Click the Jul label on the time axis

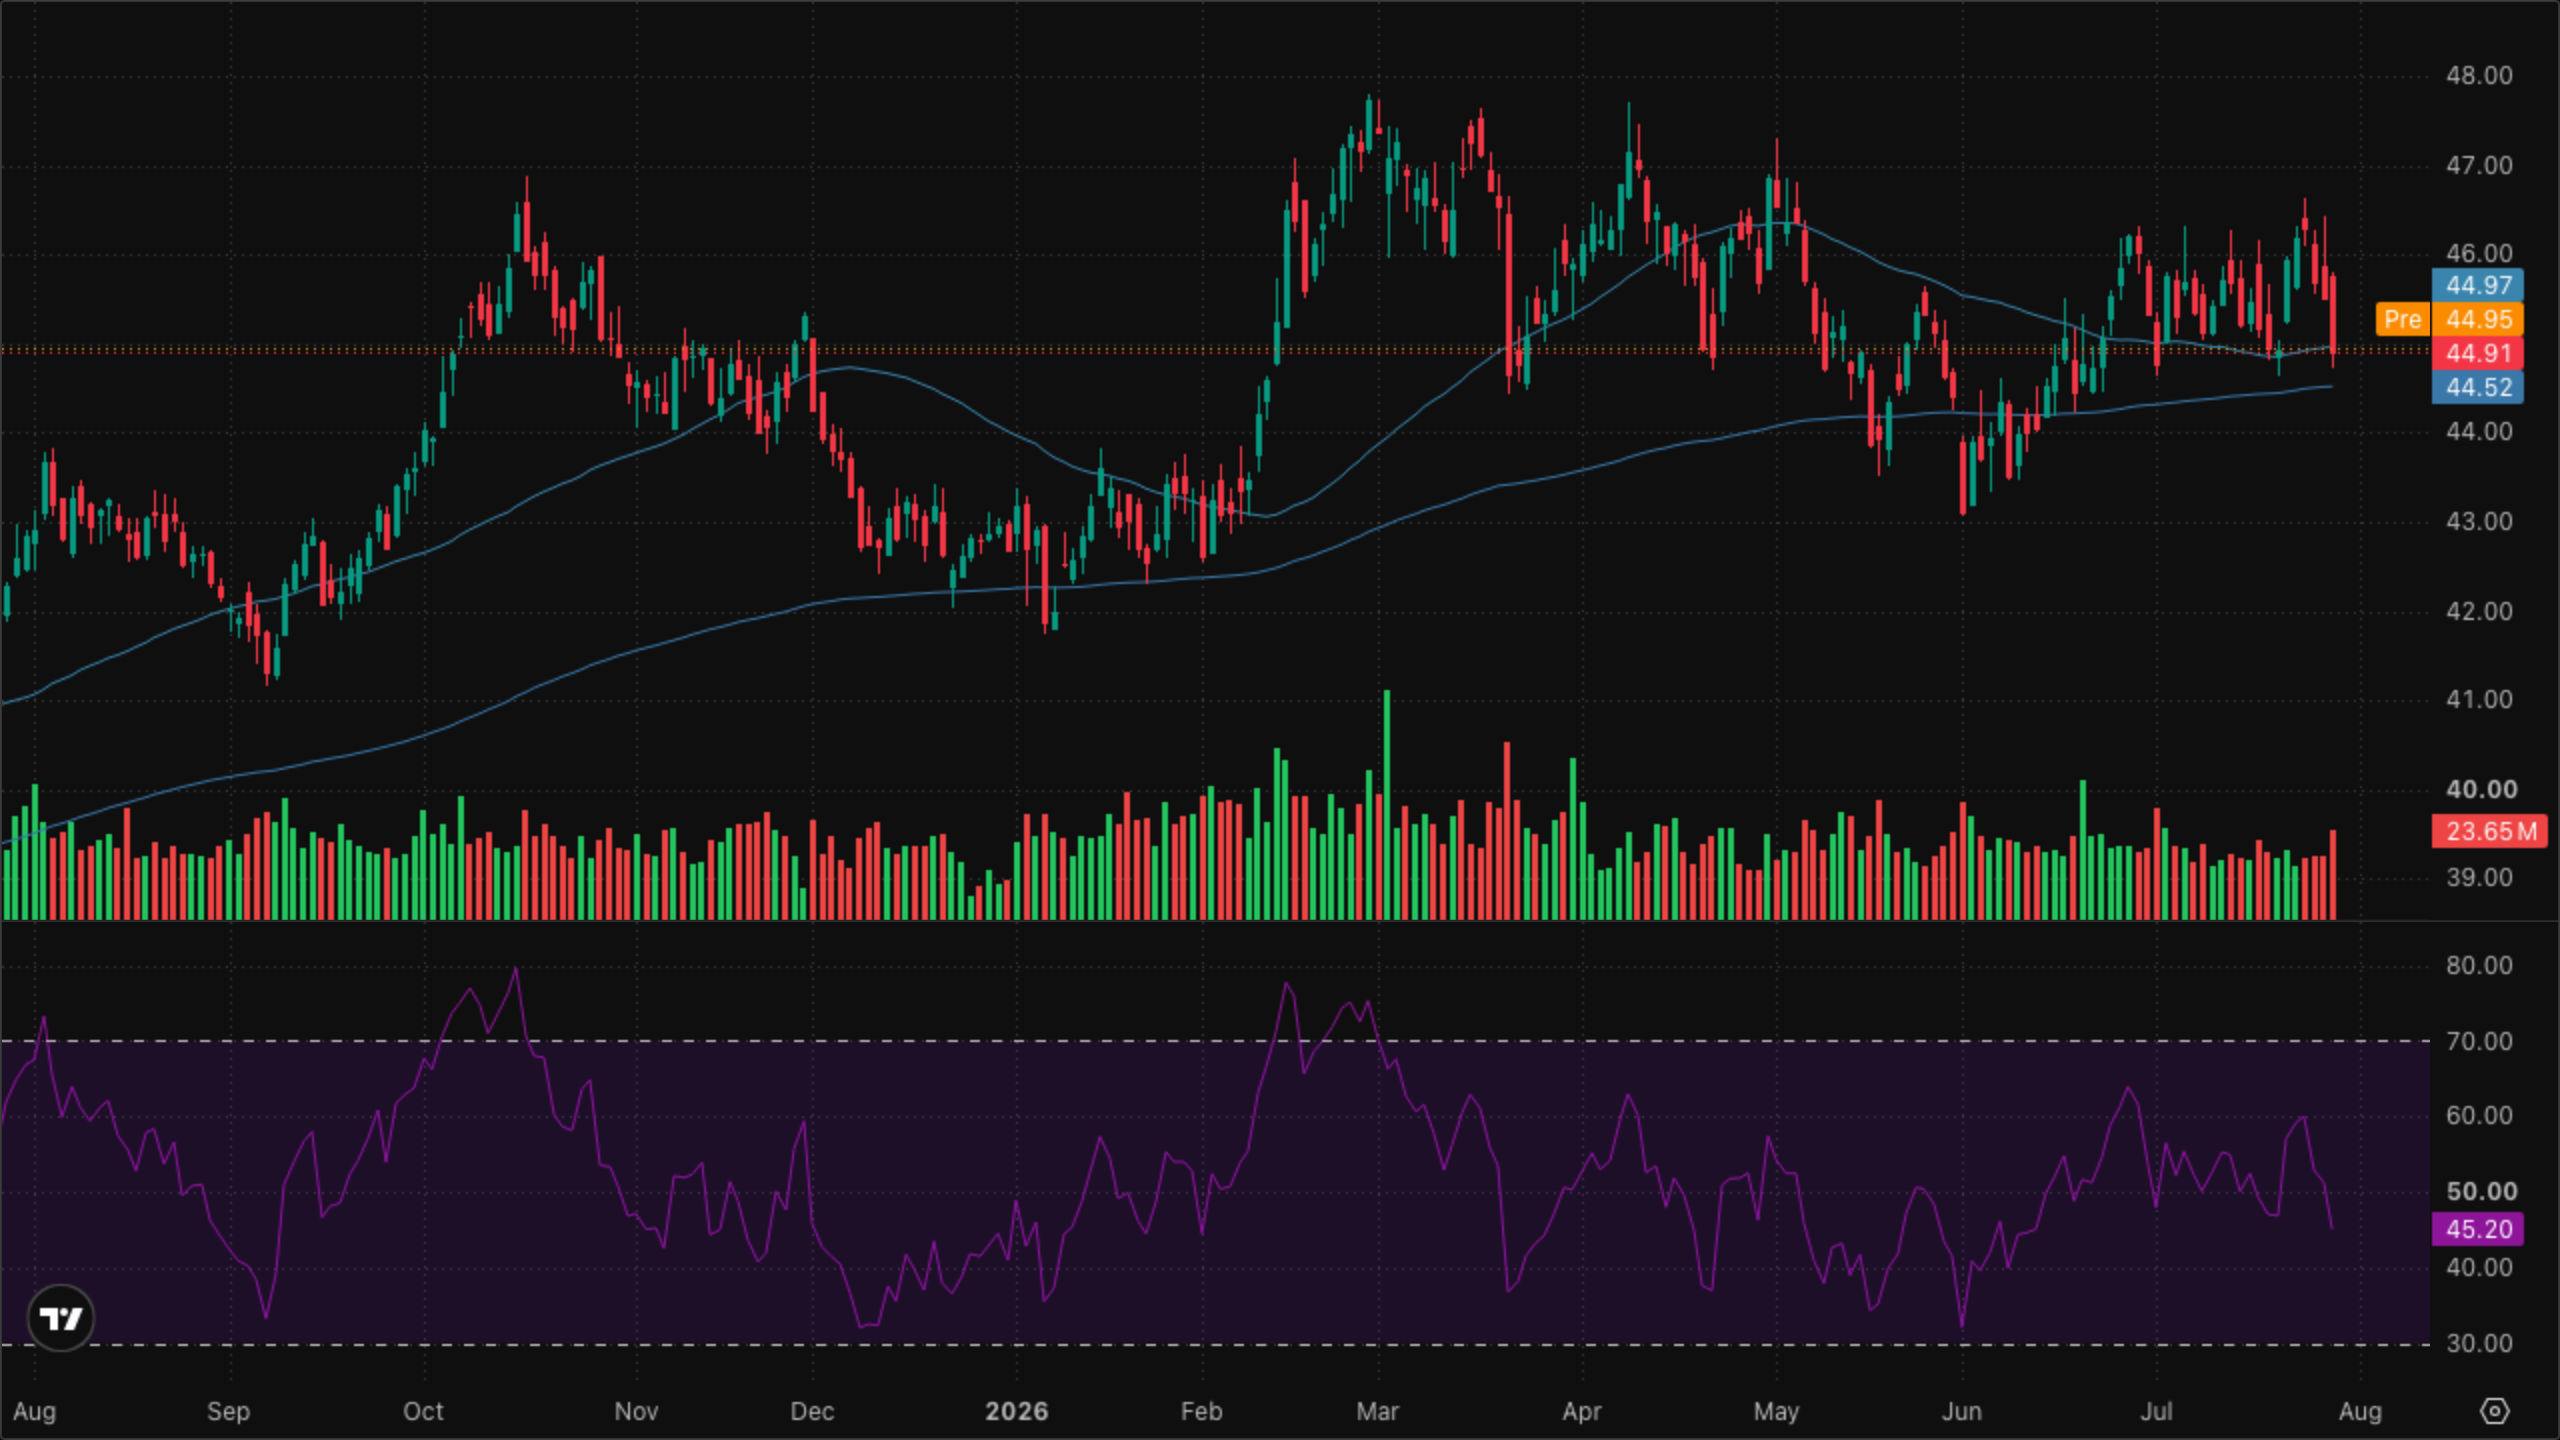(x=2156, y=1411)
